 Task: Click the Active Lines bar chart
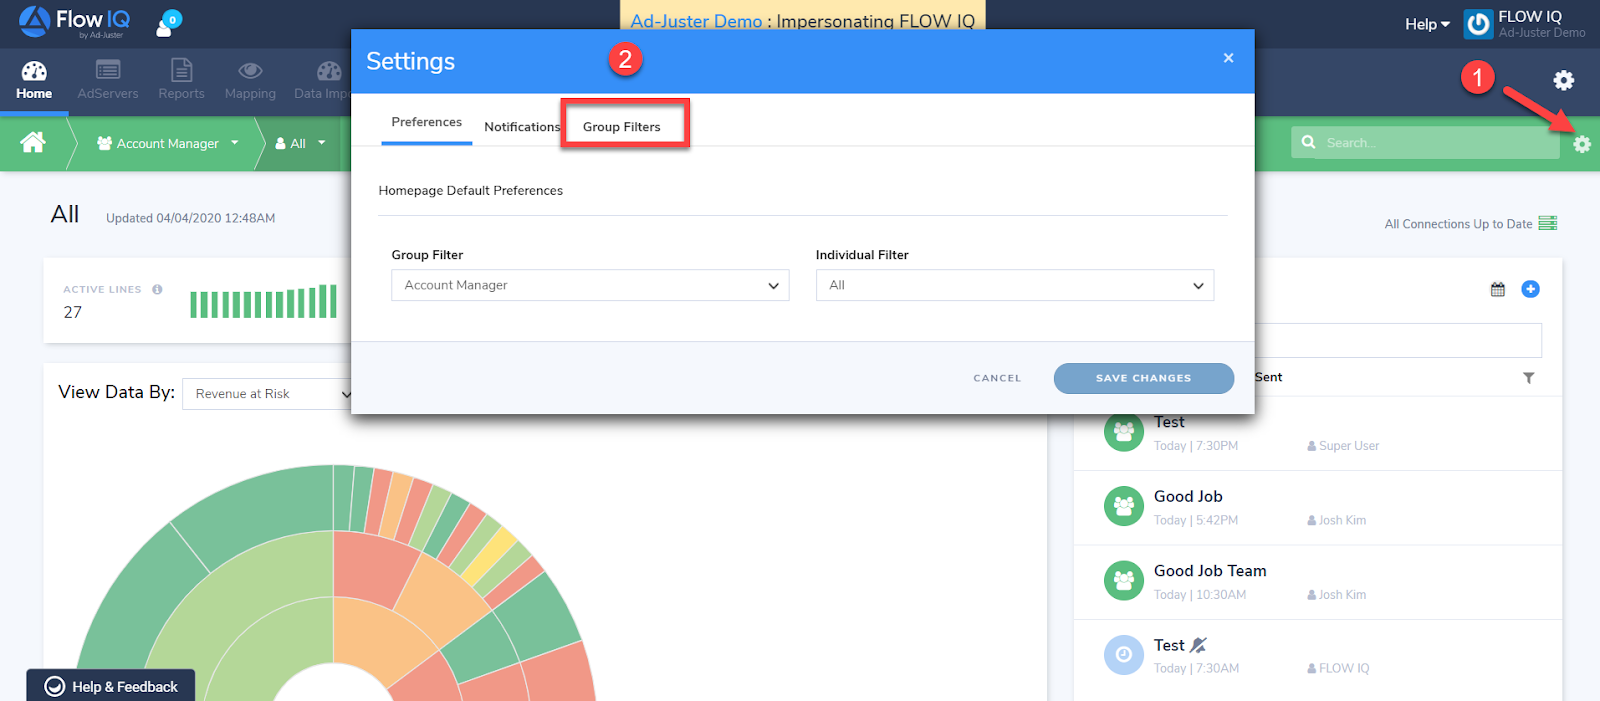263,302
